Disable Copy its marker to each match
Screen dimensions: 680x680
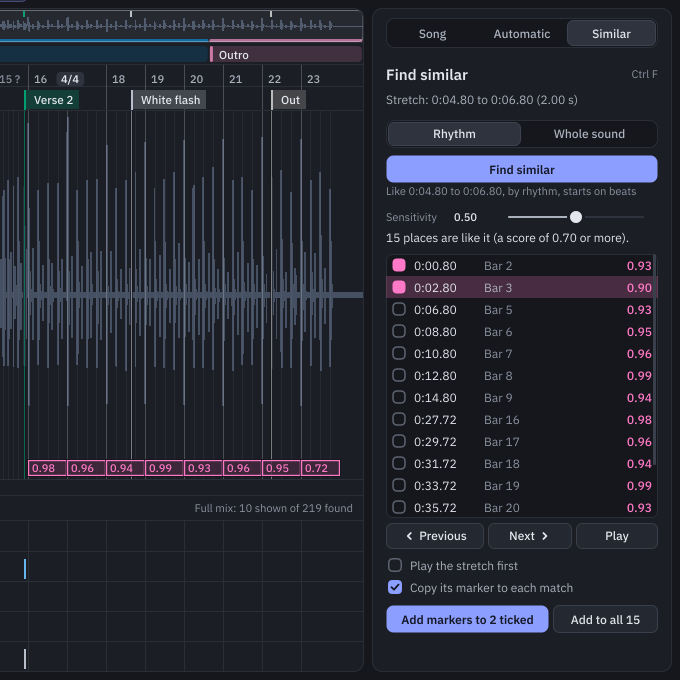coord(395,588)
